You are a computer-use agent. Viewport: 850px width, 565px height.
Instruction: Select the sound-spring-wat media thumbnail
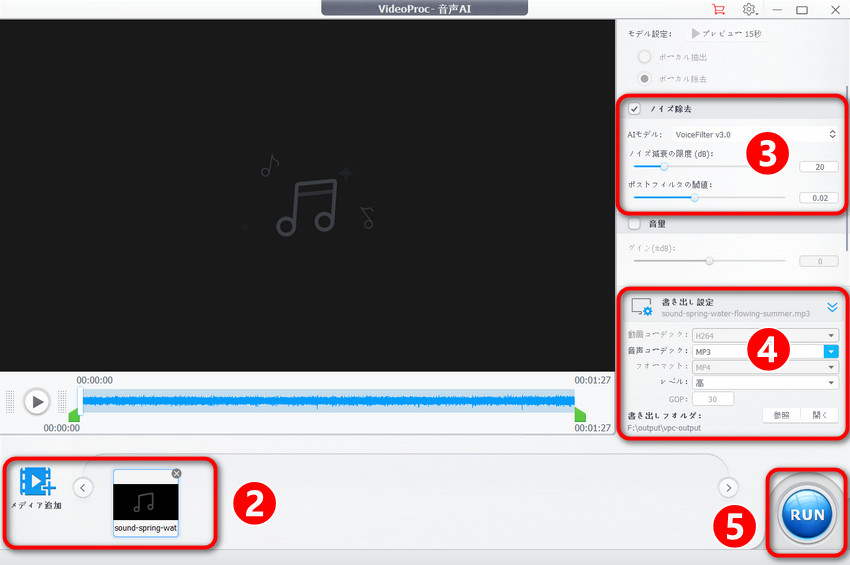tap(145, 503)
